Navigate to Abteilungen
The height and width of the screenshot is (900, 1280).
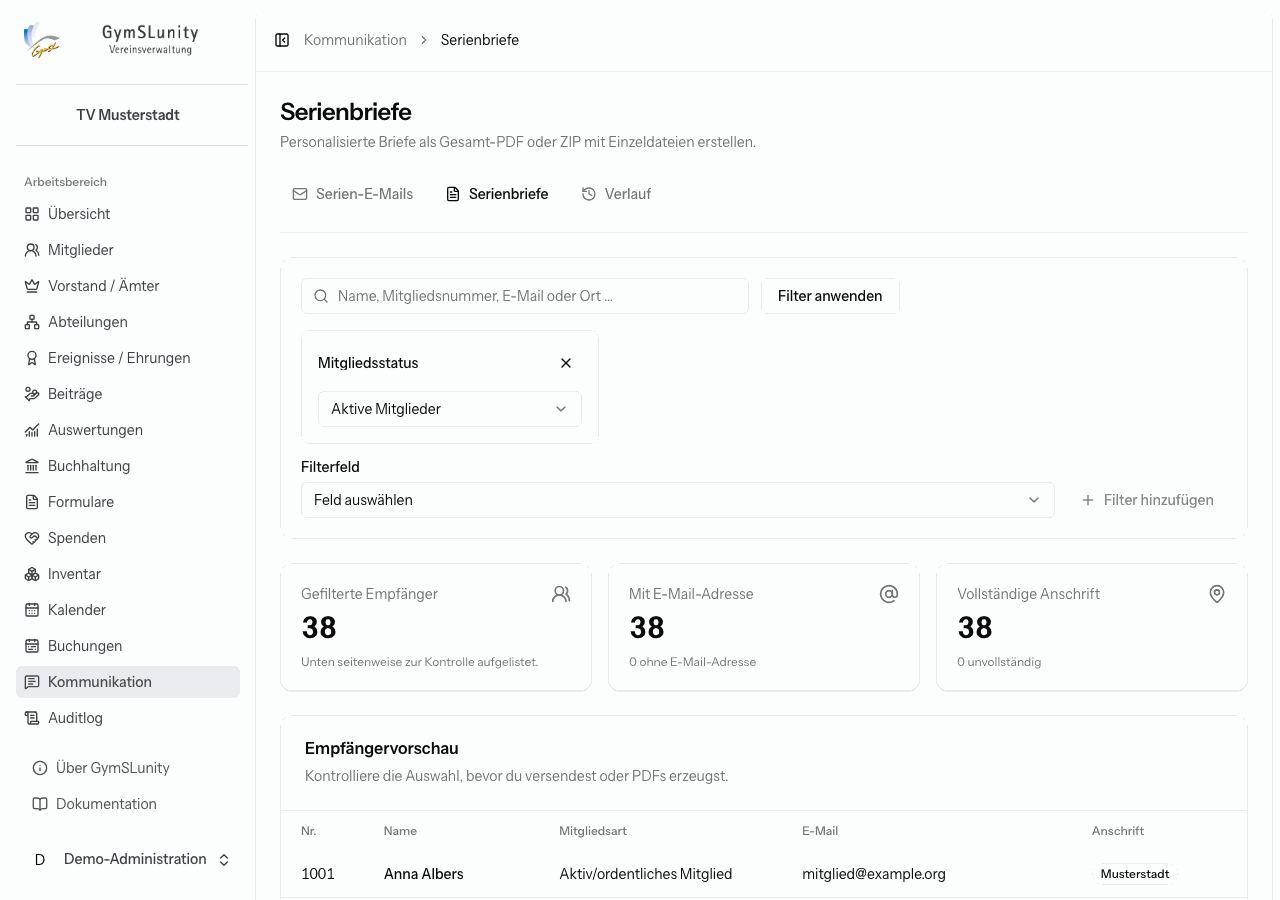pyautogui.click(x=128, y=322)
